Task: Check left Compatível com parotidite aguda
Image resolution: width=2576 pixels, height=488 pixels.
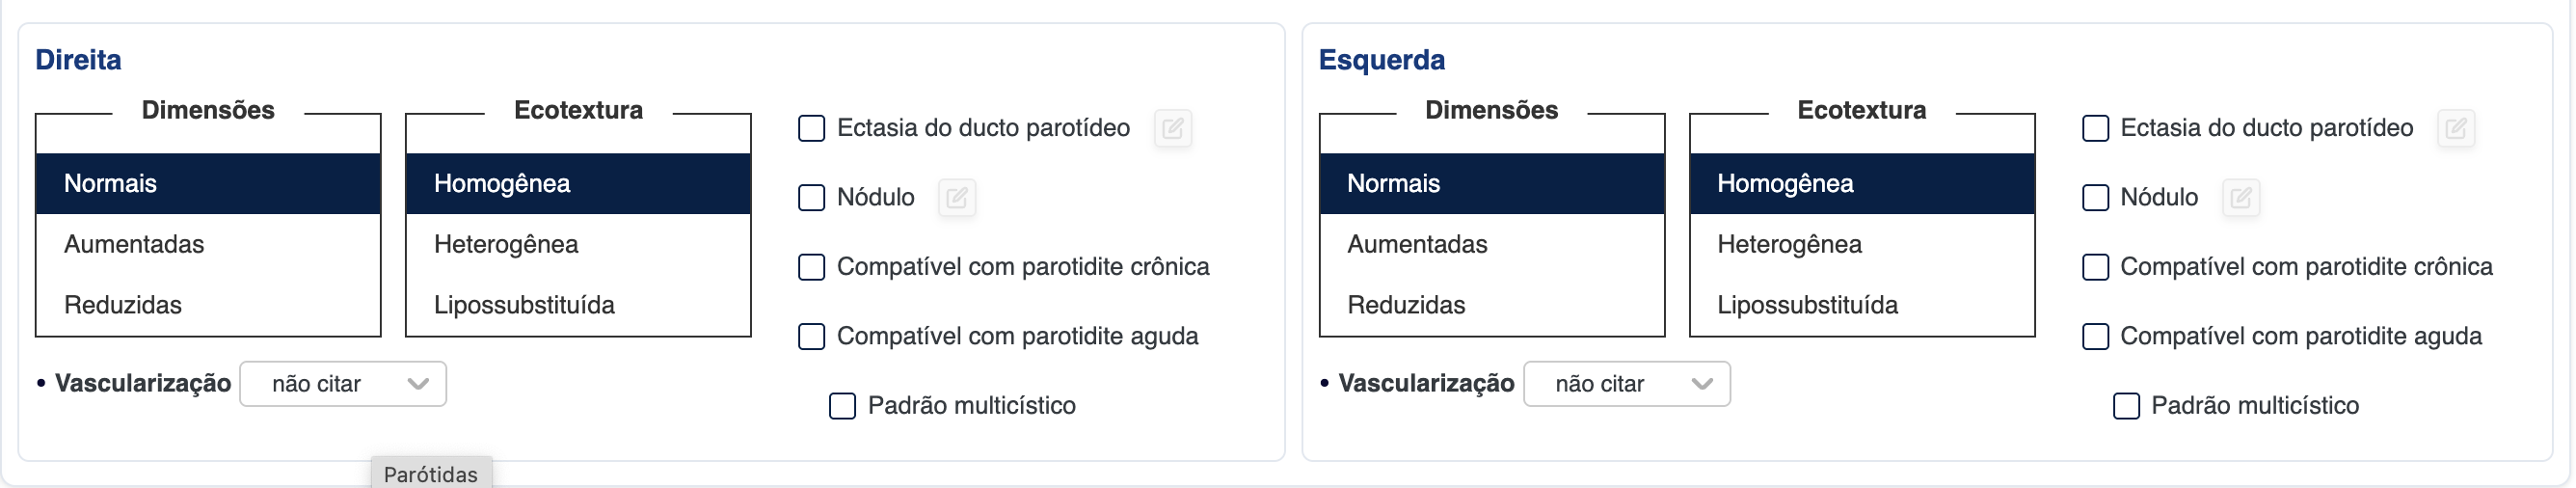Action: [x=2095, y=337]
